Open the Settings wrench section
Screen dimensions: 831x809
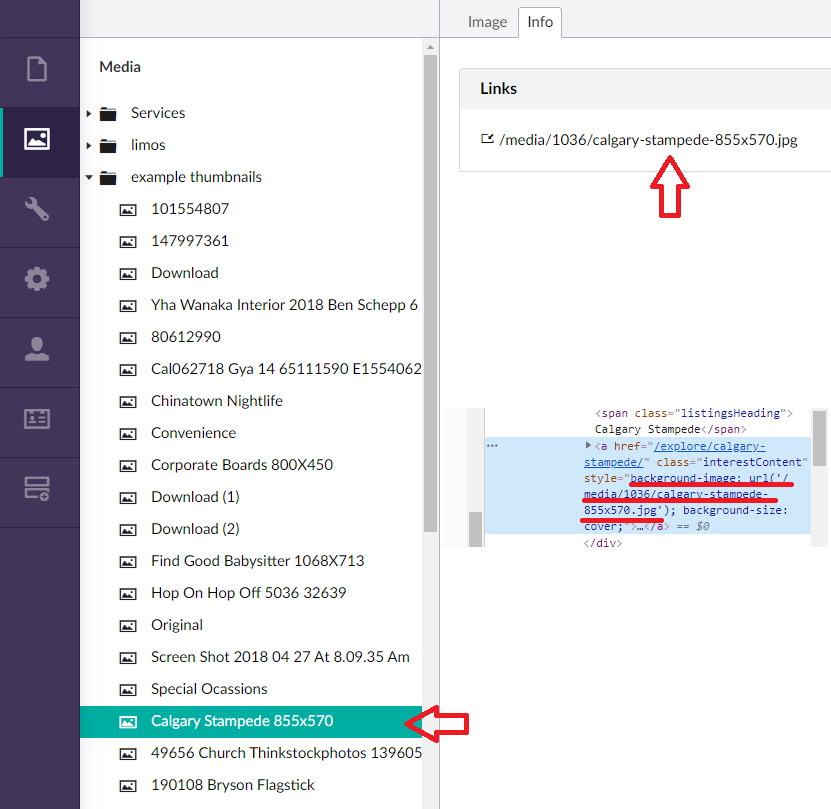tap(37, 209)
